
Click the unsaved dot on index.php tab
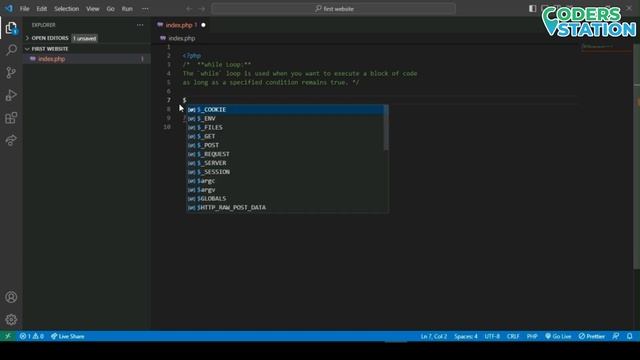tap(203, 25)
